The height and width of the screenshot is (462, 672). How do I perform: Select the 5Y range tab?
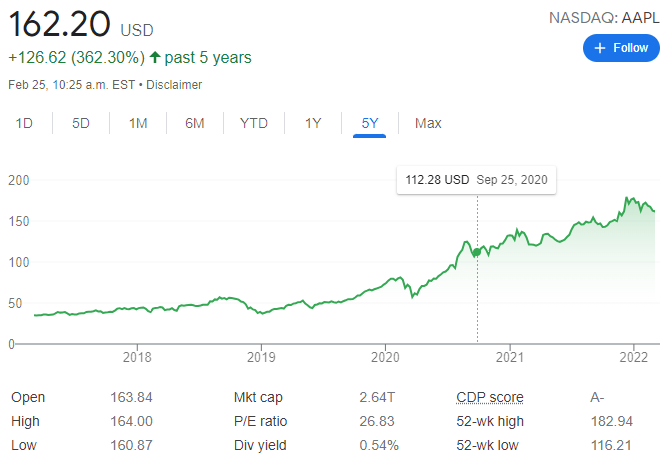click(x=370, y=123)
